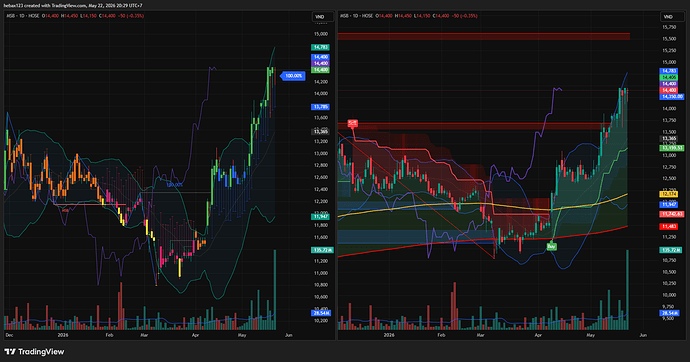Click the tallest latest volume bar on left chart

(x=275, y=290)
